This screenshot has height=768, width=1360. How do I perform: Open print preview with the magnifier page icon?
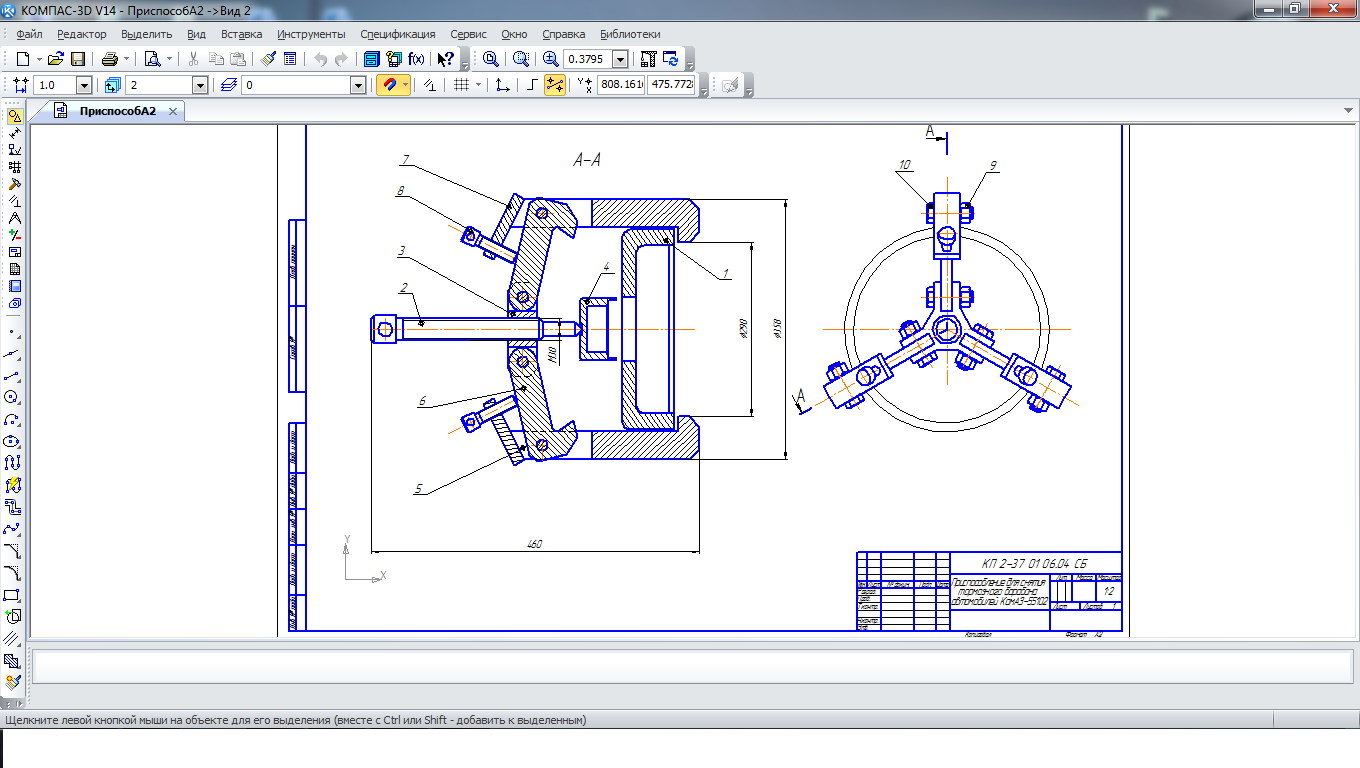click(152, 59)
